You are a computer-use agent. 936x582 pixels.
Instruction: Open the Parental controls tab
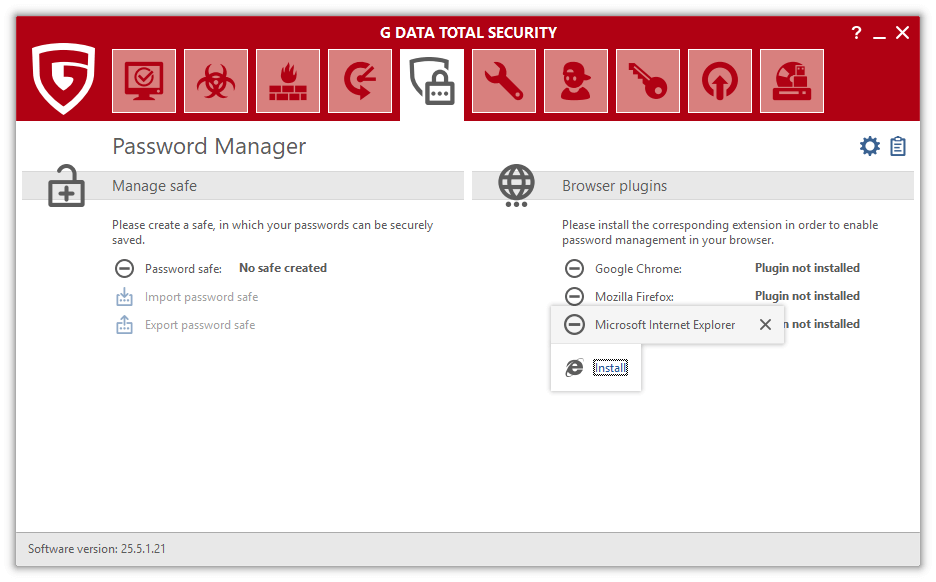pyautogui.click(x=576, y=81)
